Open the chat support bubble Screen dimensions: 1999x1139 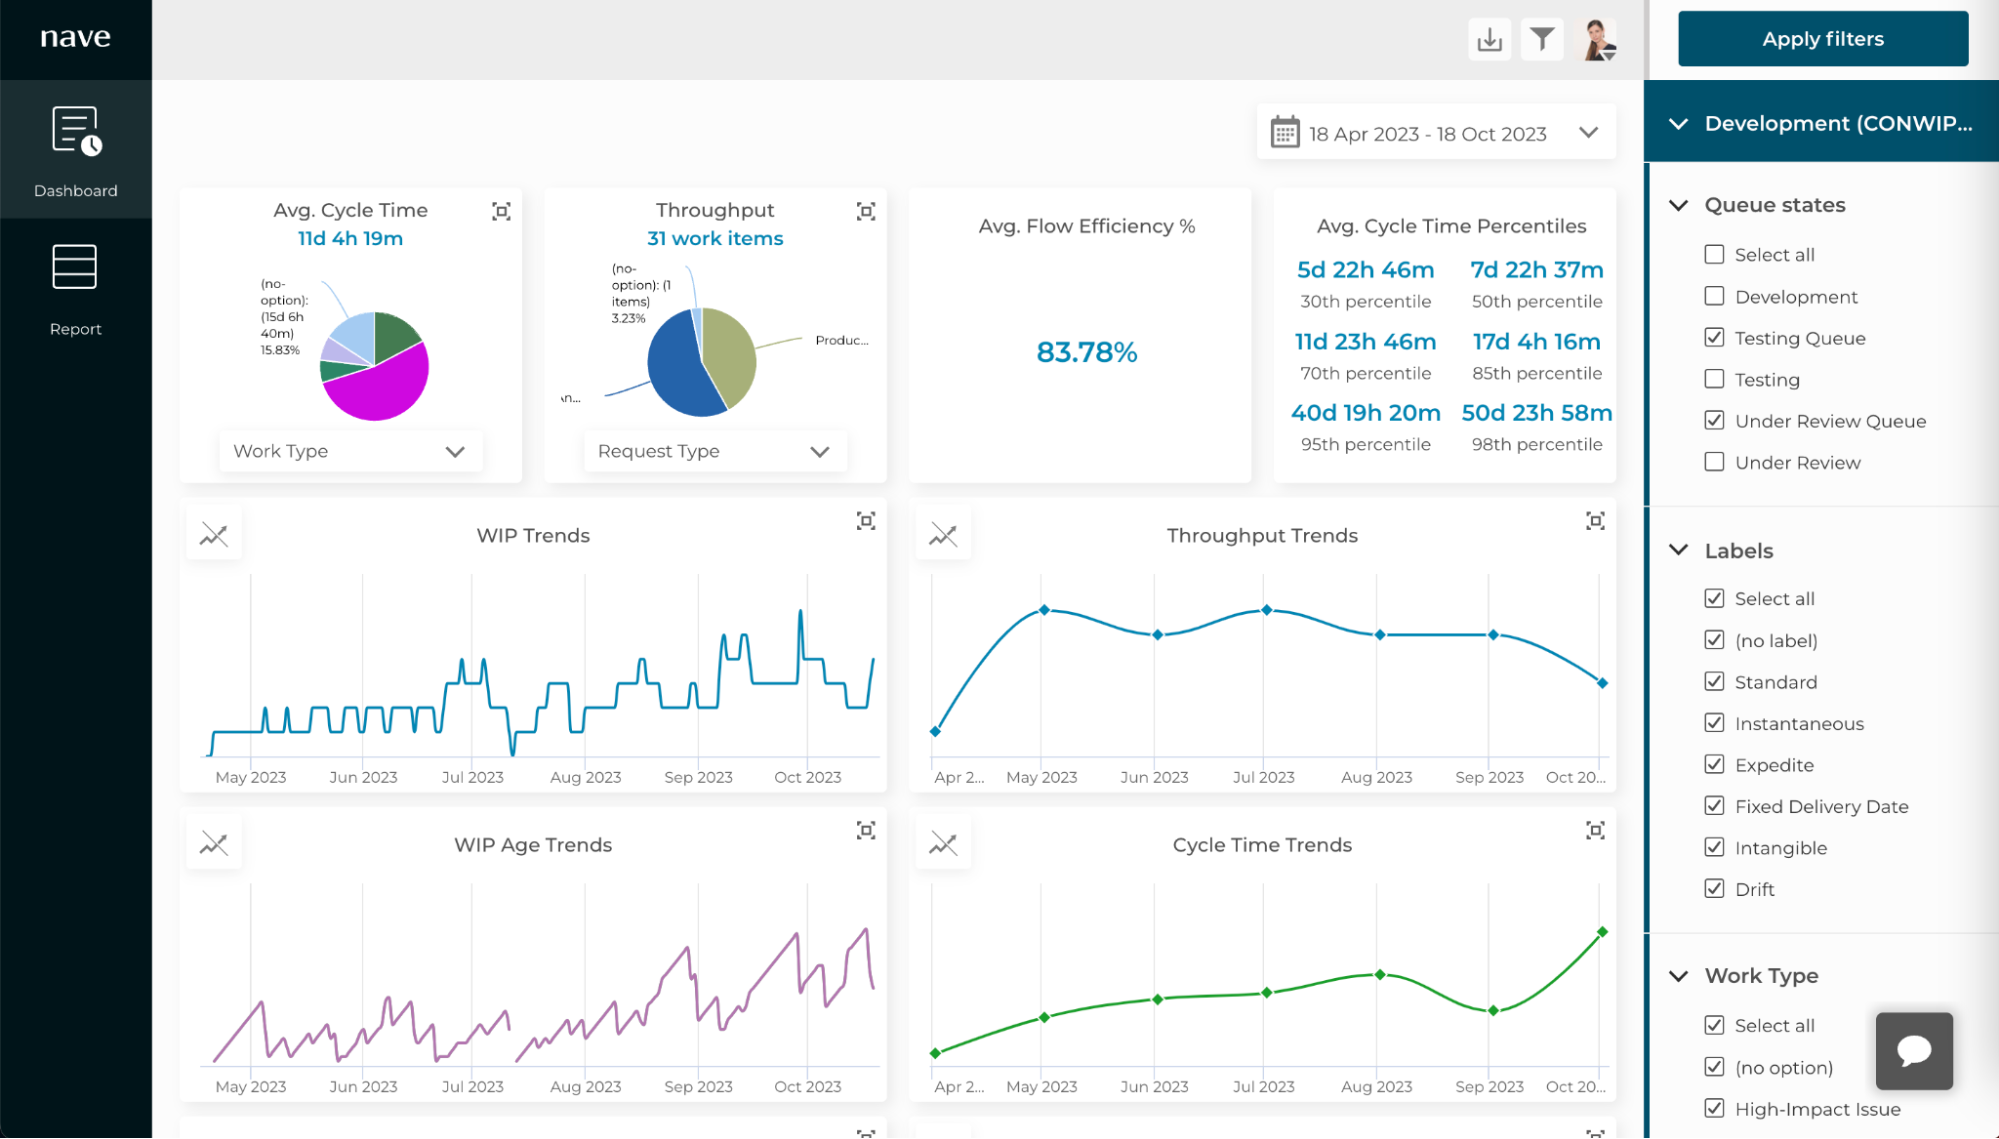1913,1050
